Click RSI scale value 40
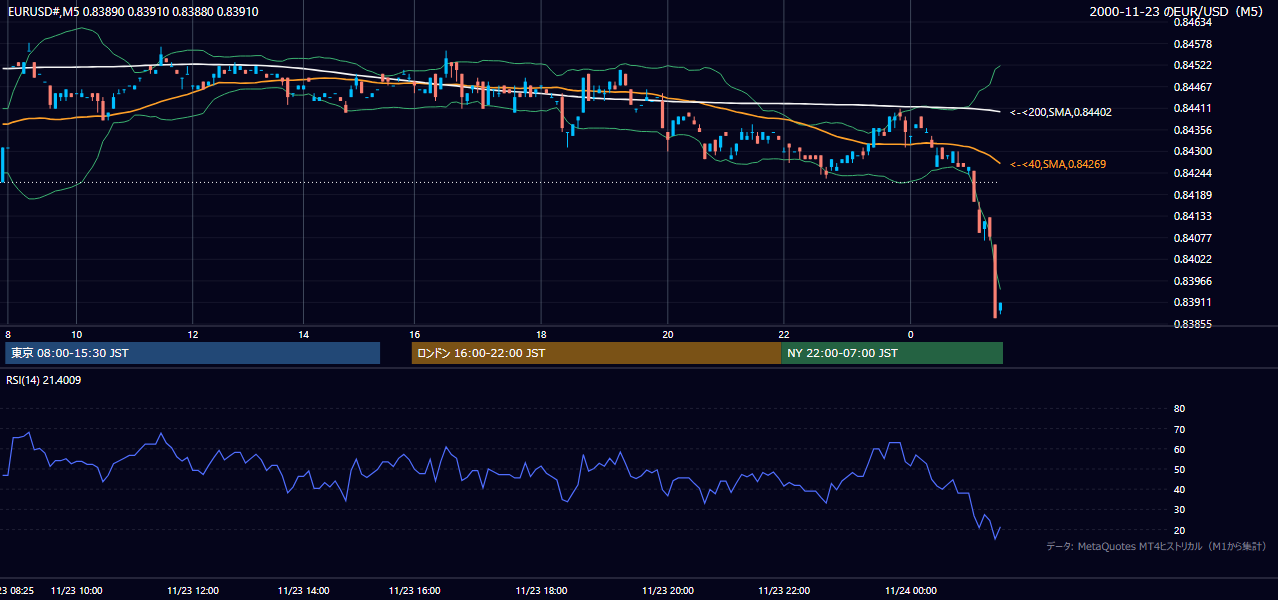Screen dimensions: 1278x600 [x=1179, y=489]
